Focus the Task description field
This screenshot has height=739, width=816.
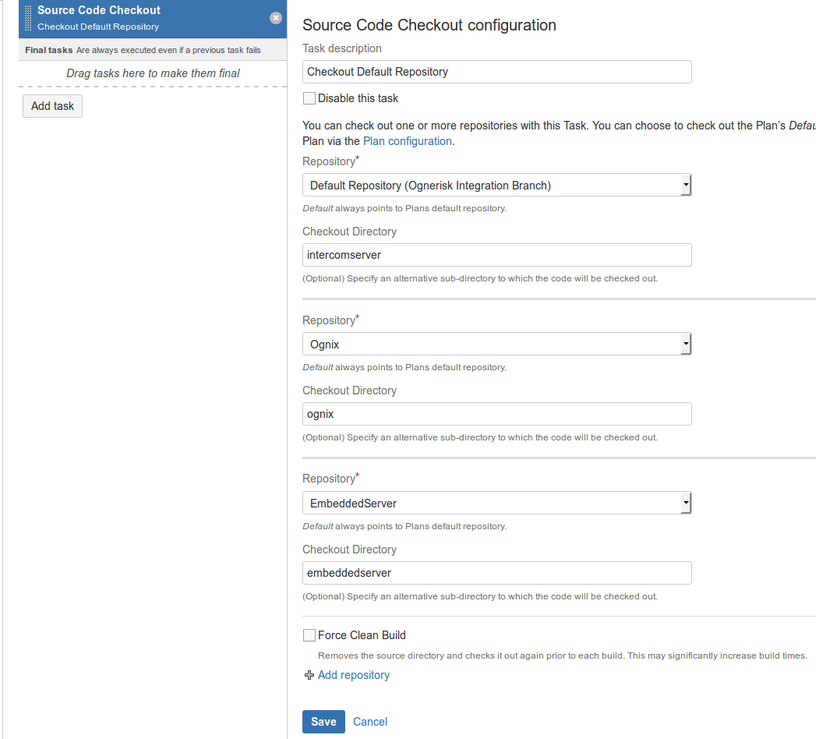point(496,72)
